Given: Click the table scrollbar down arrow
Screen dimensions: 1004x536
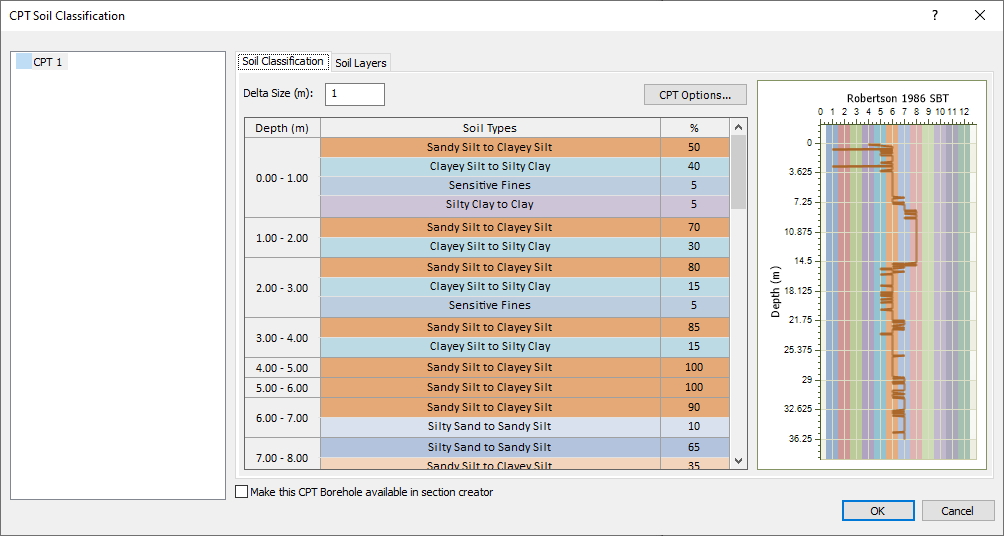Looking at the screenshot, I should coord(738,460).
